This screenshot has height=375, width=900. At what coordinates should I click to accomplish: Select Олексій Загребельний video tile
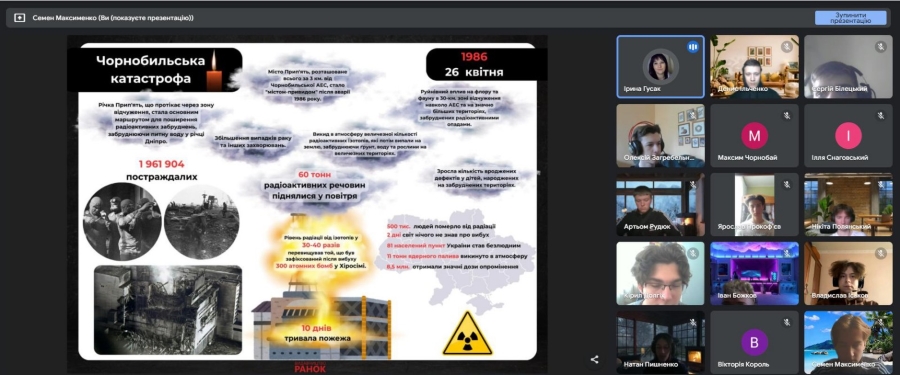click(660, 136)
